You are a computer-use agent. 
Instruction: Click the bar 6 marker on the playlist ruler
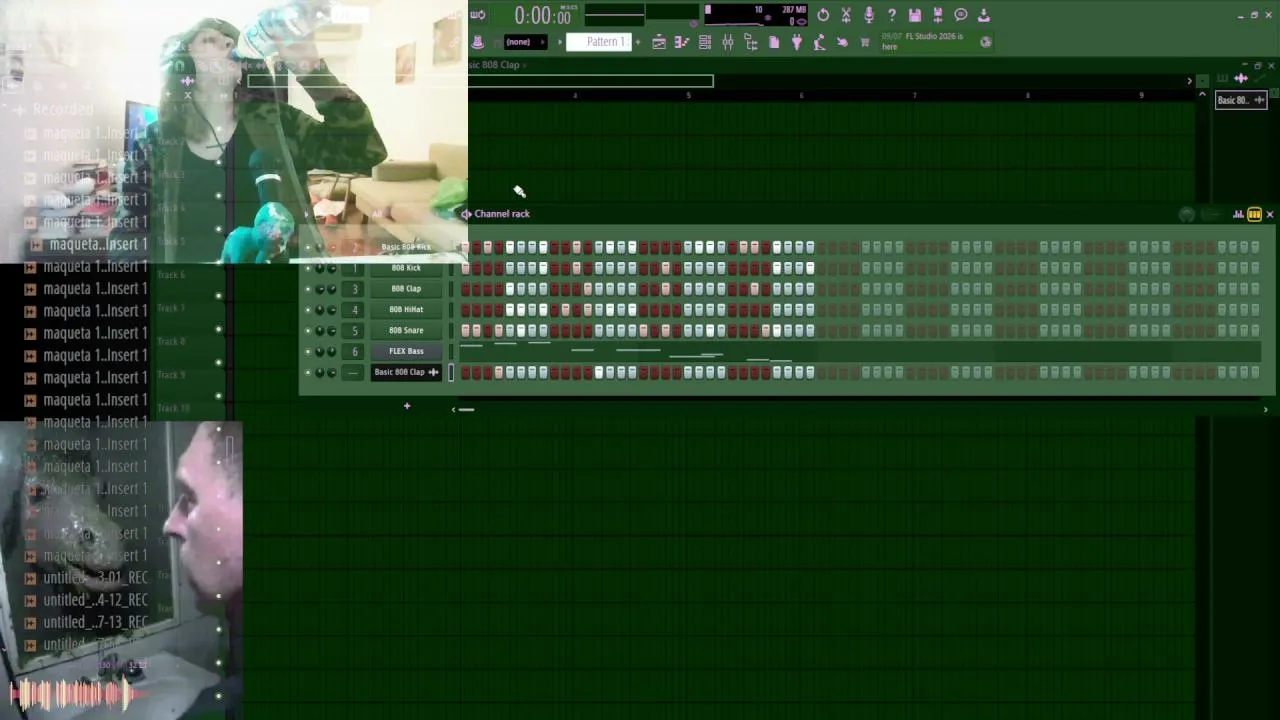coord(801,95)
